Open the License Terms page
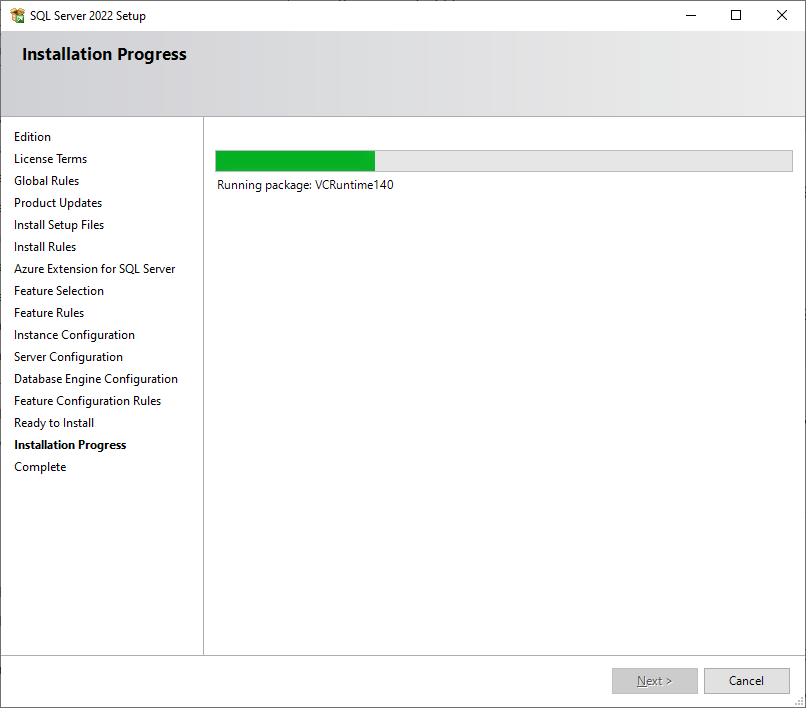This screenshot has width=806, height=708. coord(50,158)
